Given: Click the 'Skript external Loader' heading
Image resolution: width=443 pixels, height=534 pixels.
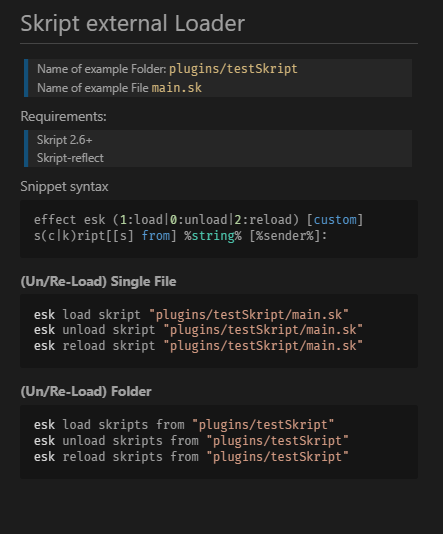Looking at the screenshot, I should pyautogui.click(x=132, y=24).
